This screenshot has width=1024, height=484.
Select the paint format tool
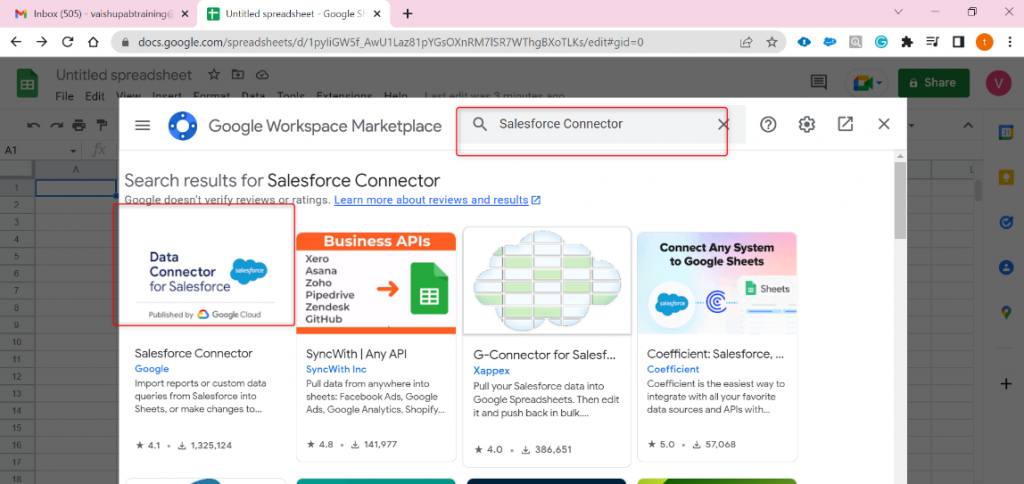coord(102,125)
